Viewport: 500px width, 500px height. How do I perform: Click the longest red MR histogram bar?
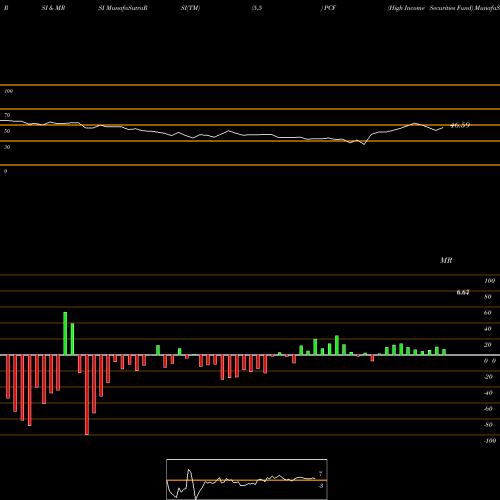87,395
